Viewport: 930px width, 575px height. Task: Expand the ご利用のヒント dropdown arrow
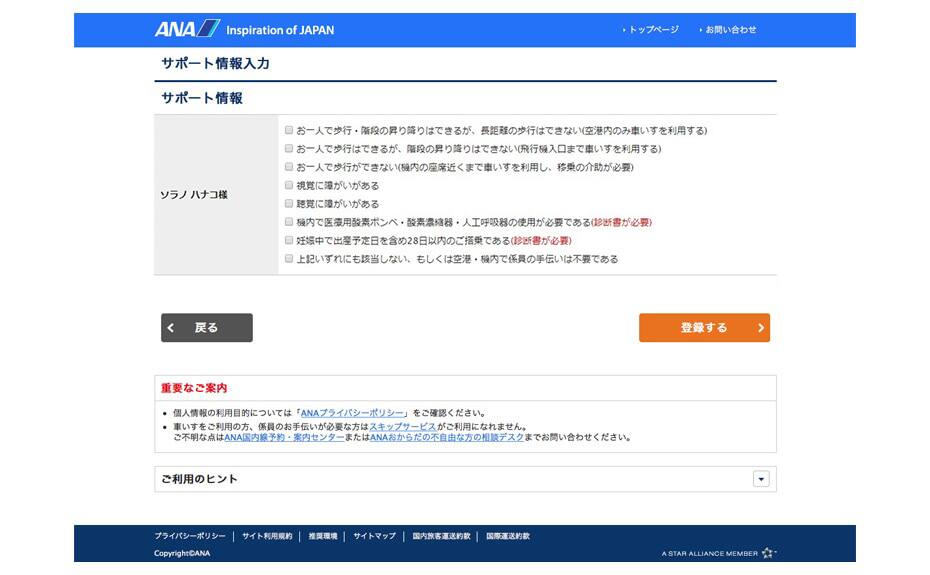pyautogui.click(x=761, y=479)
